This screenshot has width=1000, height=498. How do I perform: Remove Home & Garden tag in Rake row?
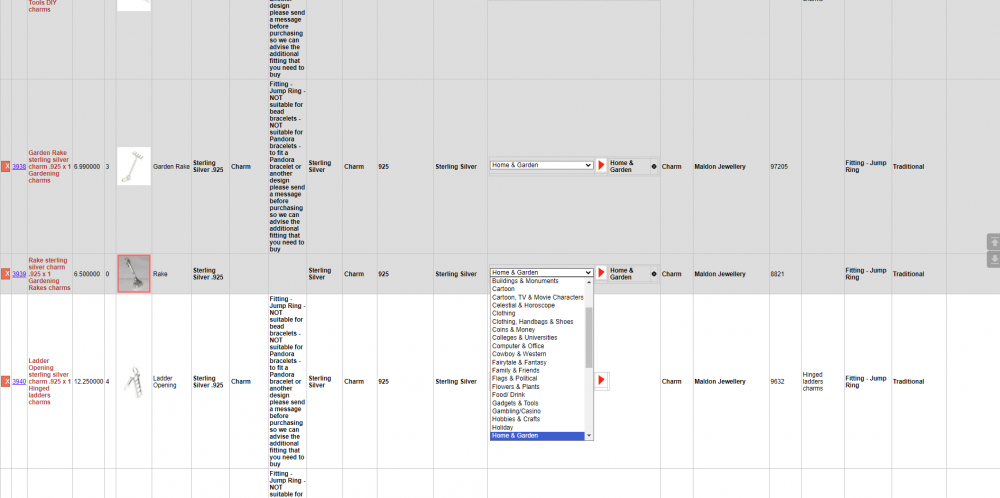tap(654, 274)
